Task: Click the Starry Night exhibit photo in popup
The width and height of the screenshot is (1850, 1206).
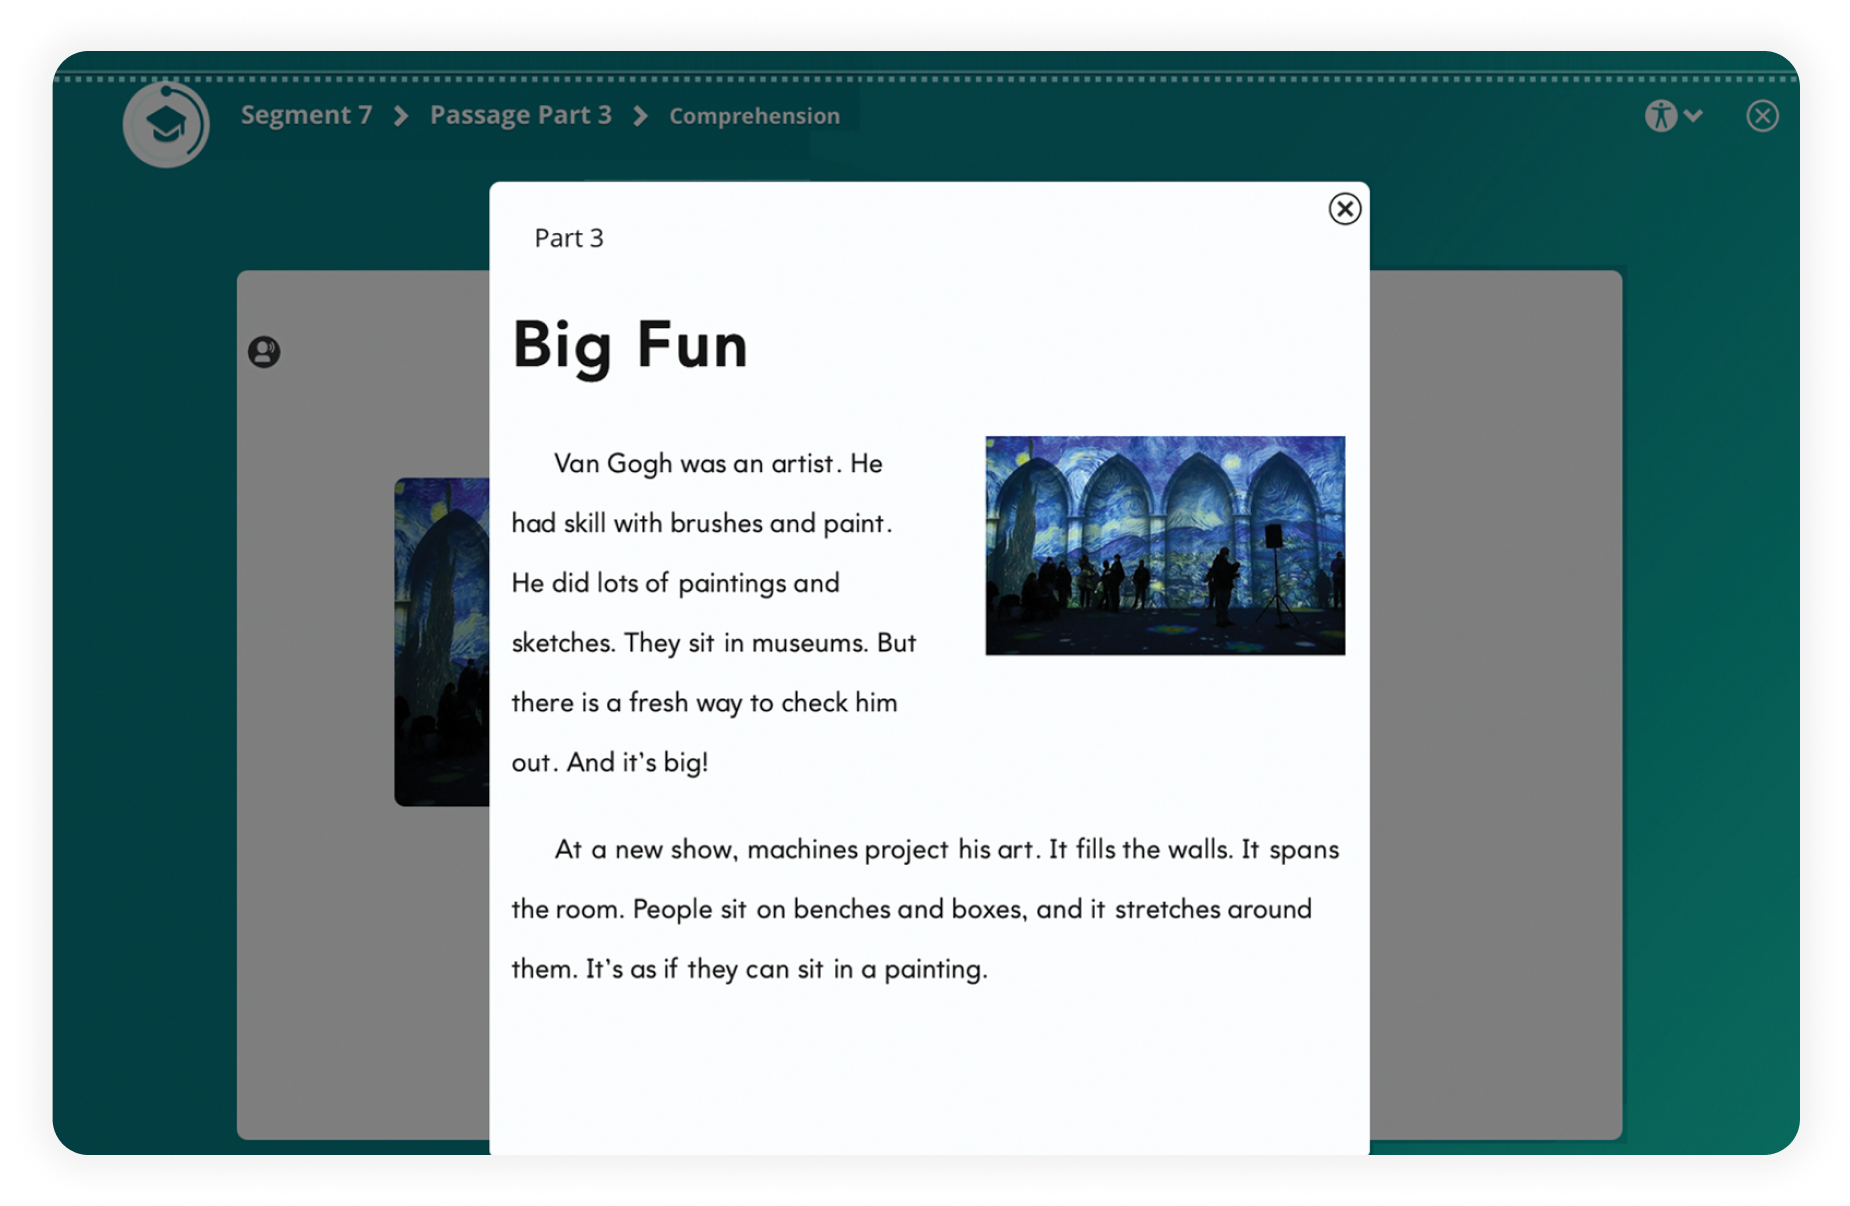Action: pyautogui.click(x=1165, y=546)
